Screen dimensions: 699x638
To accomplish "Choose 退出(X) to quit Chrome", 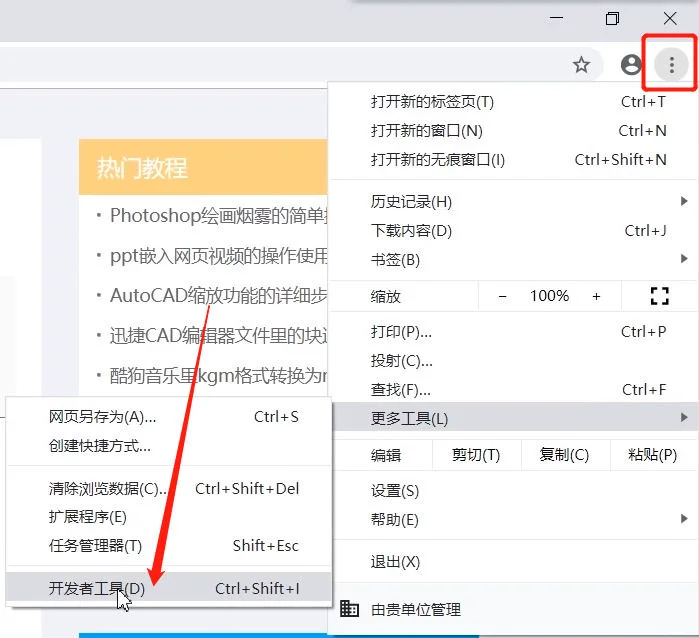I will coord(513,562).
